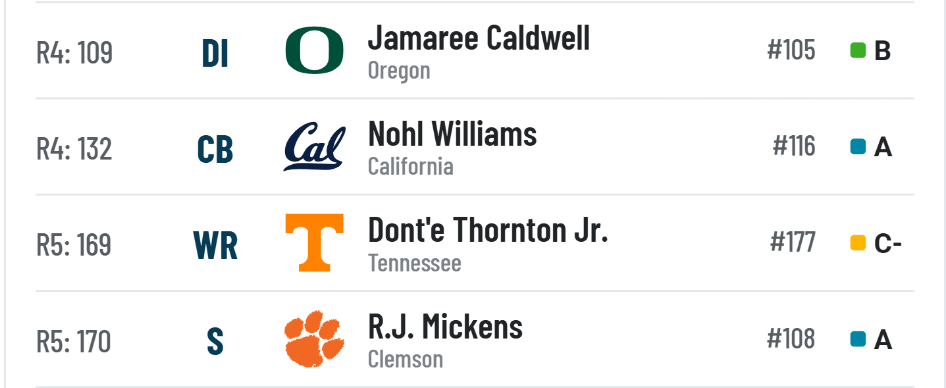Image resolution: width=946 pixels, height=388 pixels.
Task: Click the Oregon Ducks logo
Action: pos(314,51)
